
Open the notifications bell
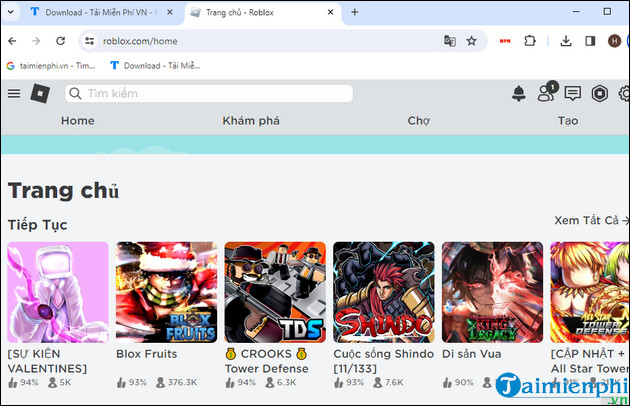coord(519,94)
